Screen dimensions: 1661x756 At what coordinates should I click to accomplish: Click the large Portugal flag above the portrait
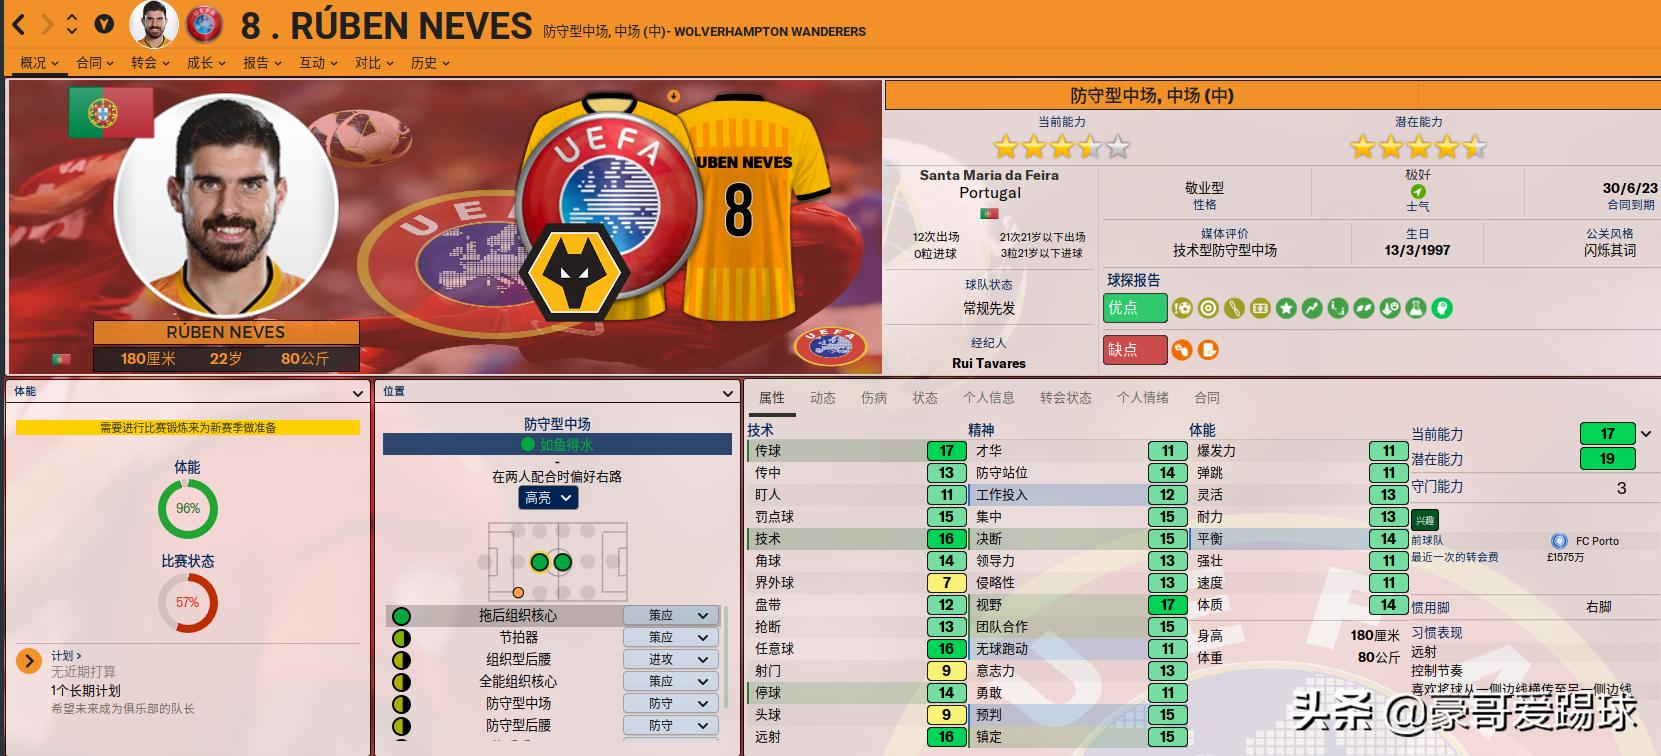pos(110,112)
